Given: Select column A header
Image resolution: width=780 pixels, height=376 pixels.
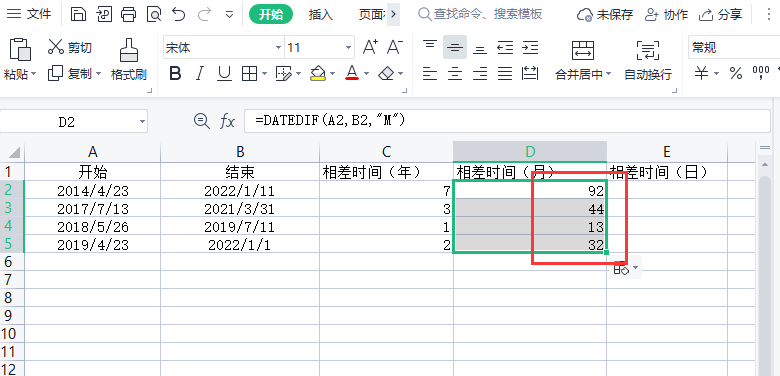Looking at the screenshot, I should (93, 152).
